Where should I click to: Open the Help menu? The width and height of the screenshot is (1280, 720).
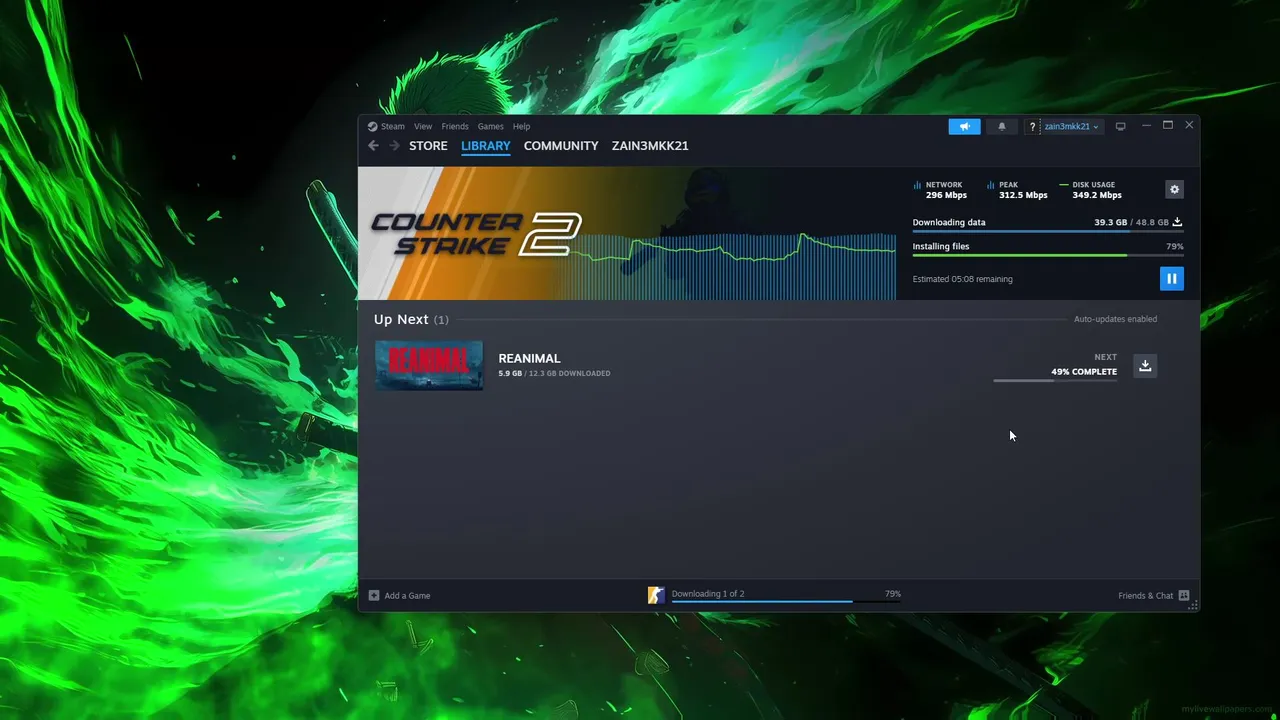521,127
